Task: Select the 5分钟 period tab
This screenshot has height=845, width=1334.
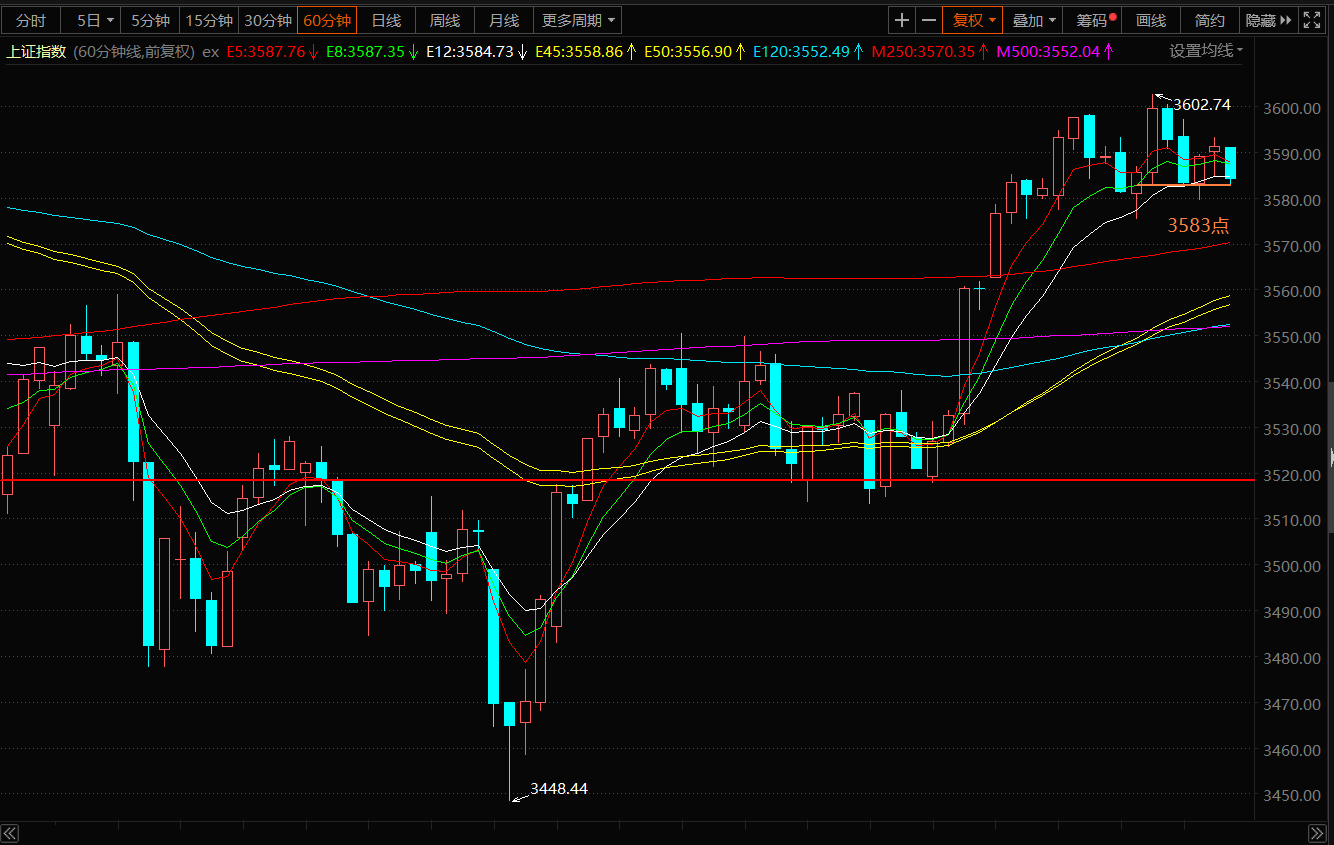Action: tap(150, 20)
